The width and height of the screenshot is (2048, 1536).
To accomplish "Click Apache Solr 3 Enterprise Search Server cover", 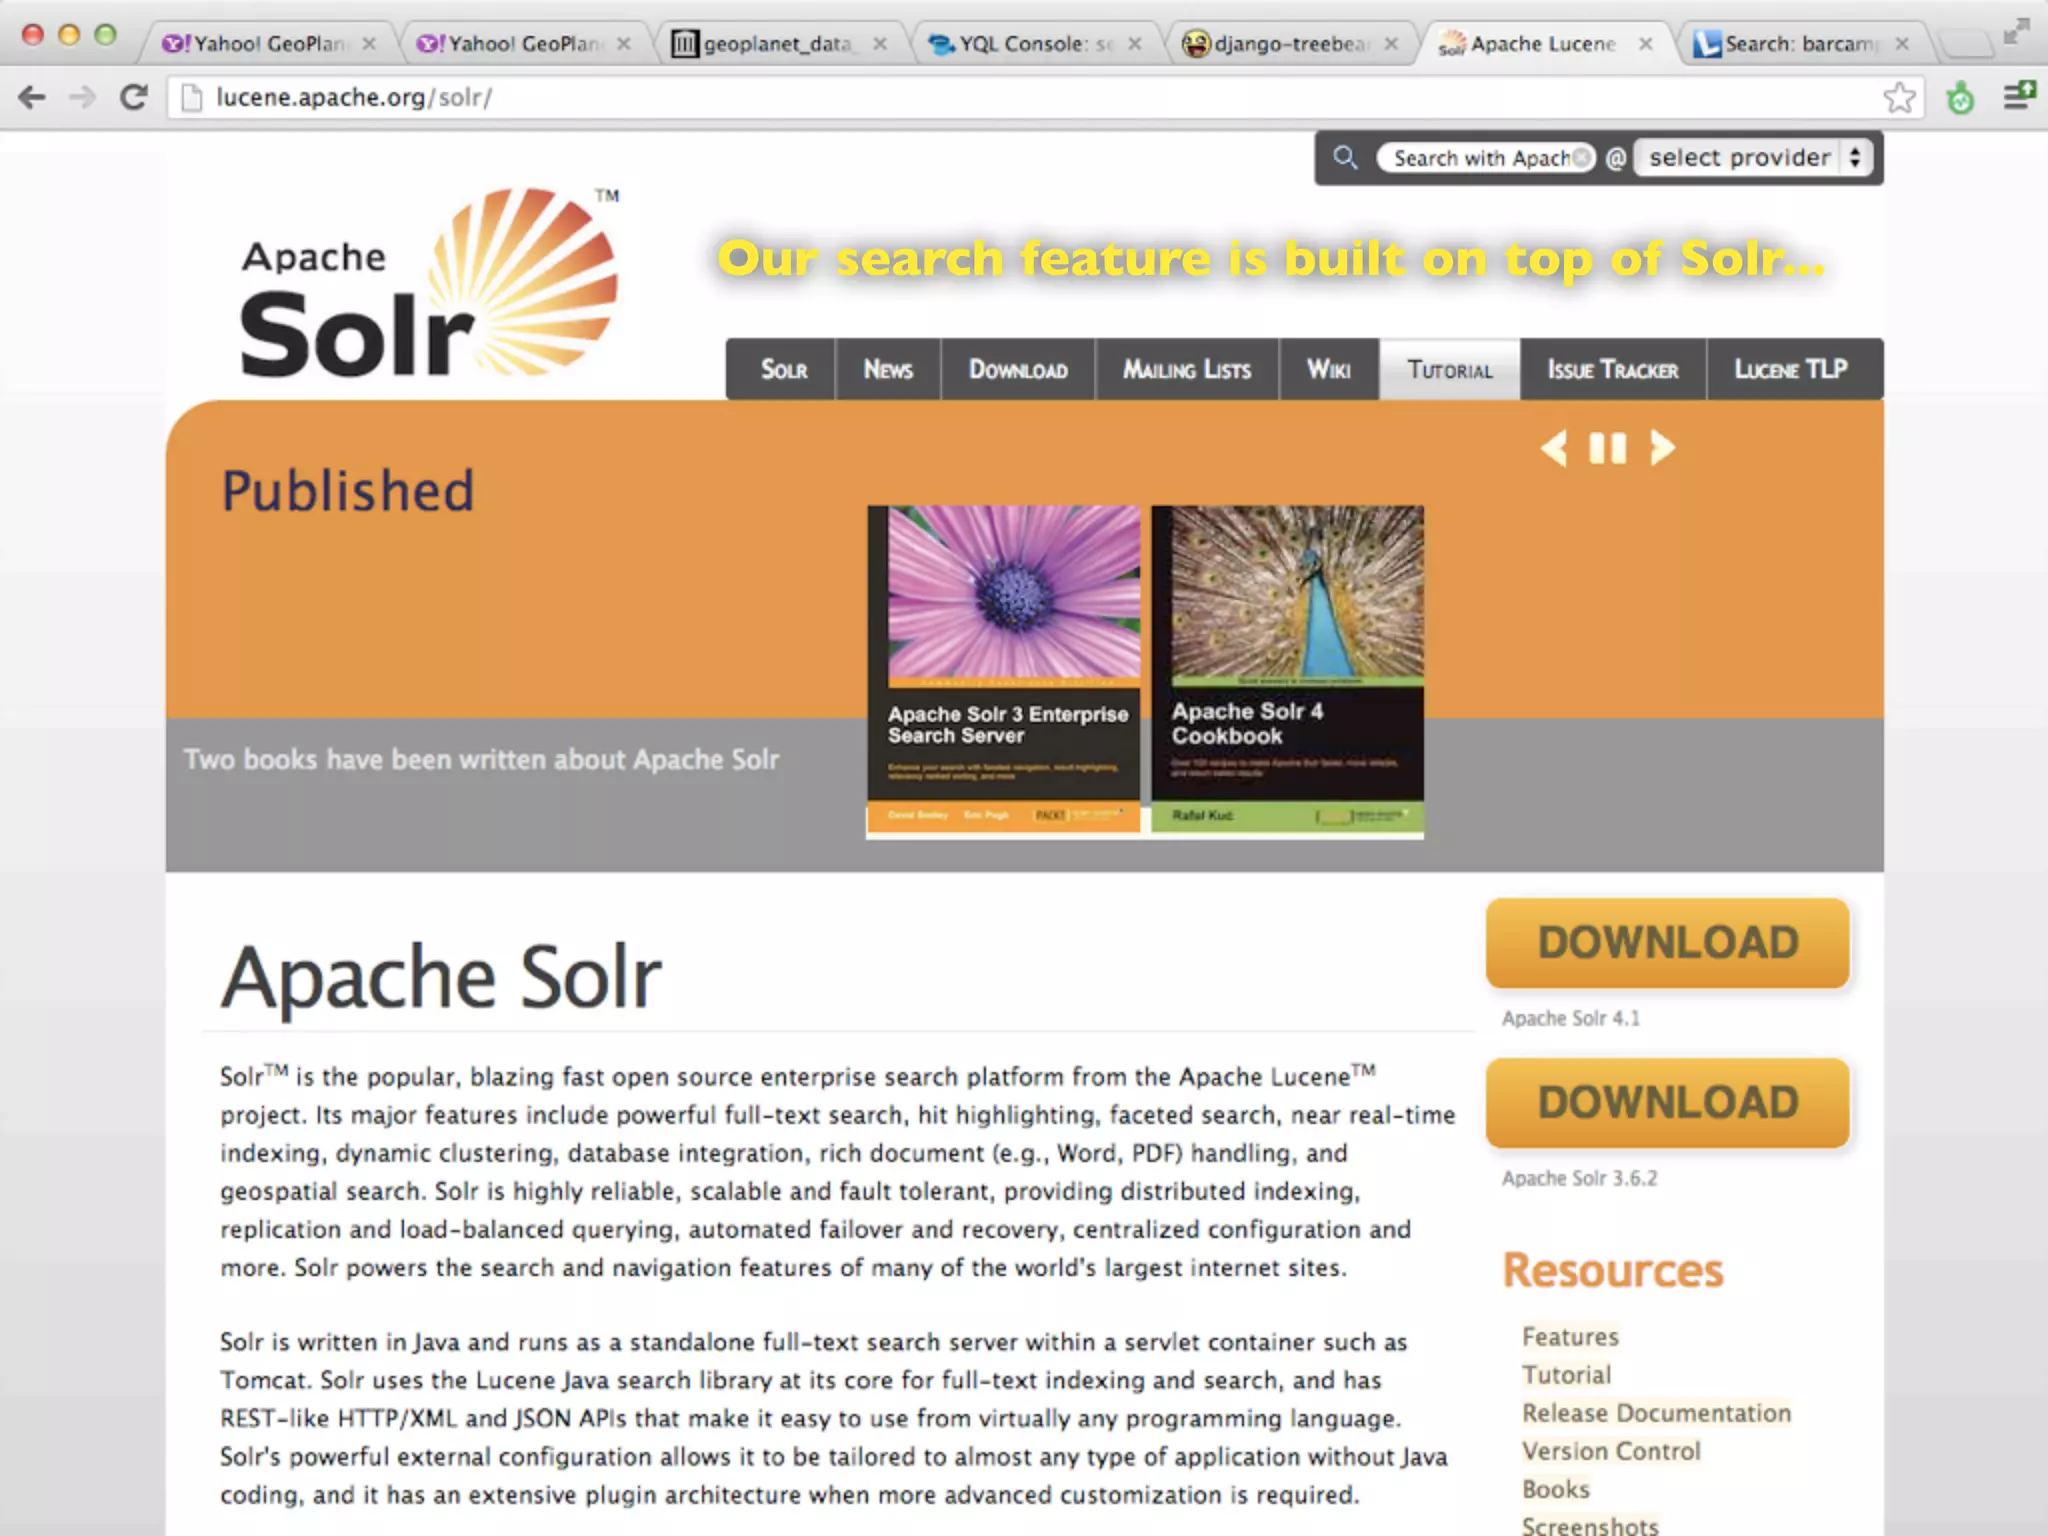I will pyautogui.click(x=1004, y=669).
